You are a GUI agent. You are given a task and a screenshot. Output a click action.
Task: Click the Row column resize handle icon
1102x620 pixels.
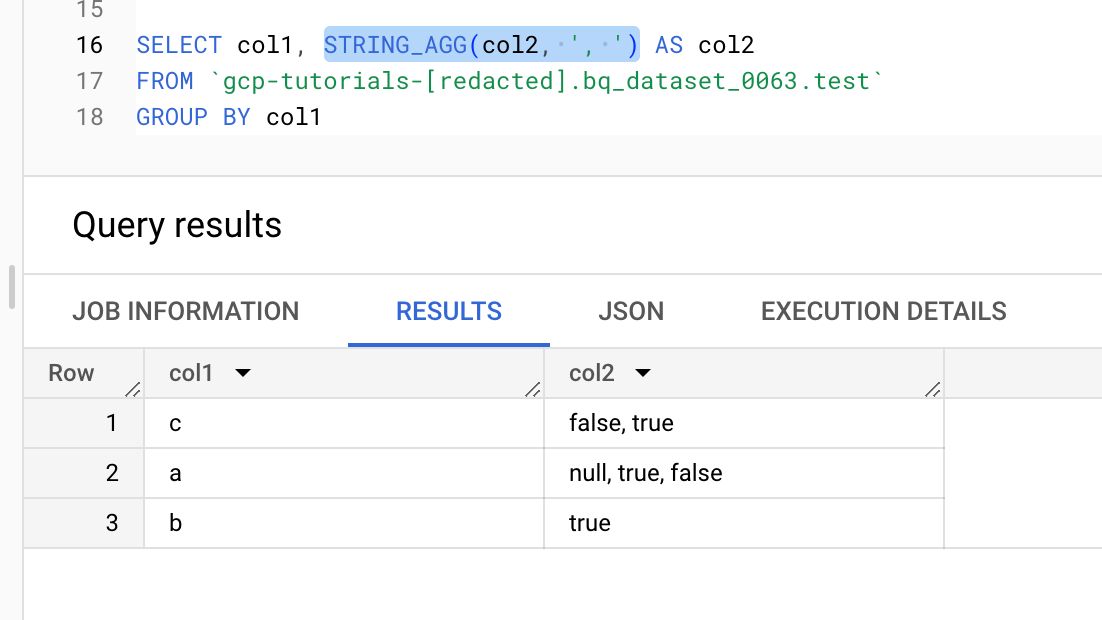click(x=132, y=389)
